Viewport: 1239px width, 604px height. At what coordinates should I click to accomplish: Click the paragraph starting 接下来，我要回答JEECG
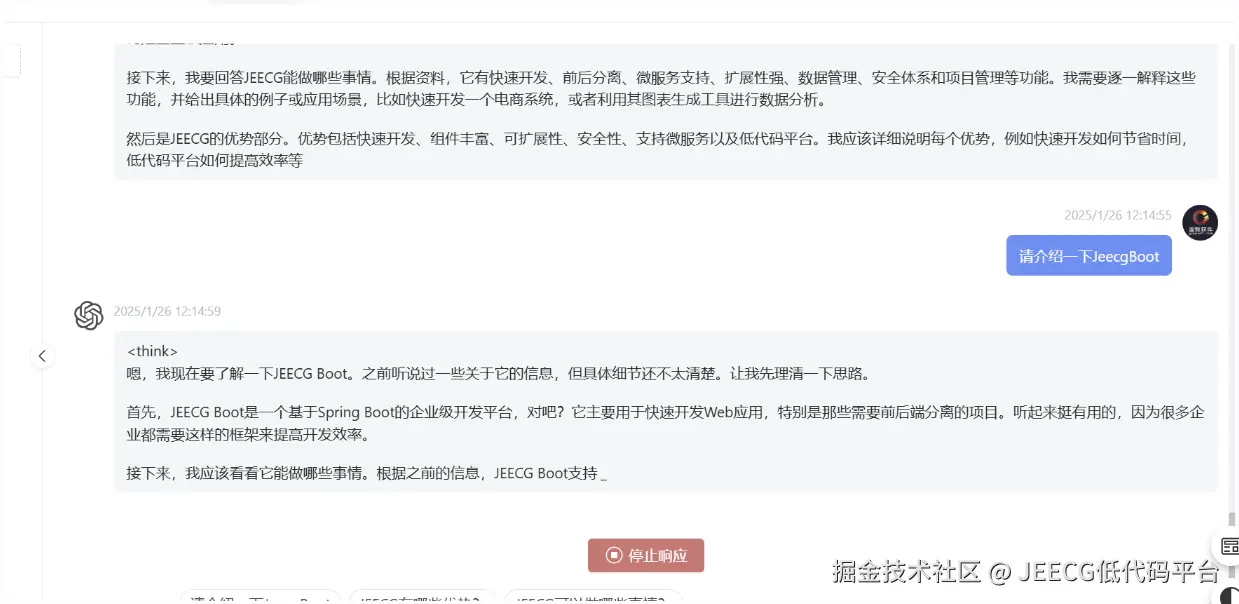[x=661, y=89]
